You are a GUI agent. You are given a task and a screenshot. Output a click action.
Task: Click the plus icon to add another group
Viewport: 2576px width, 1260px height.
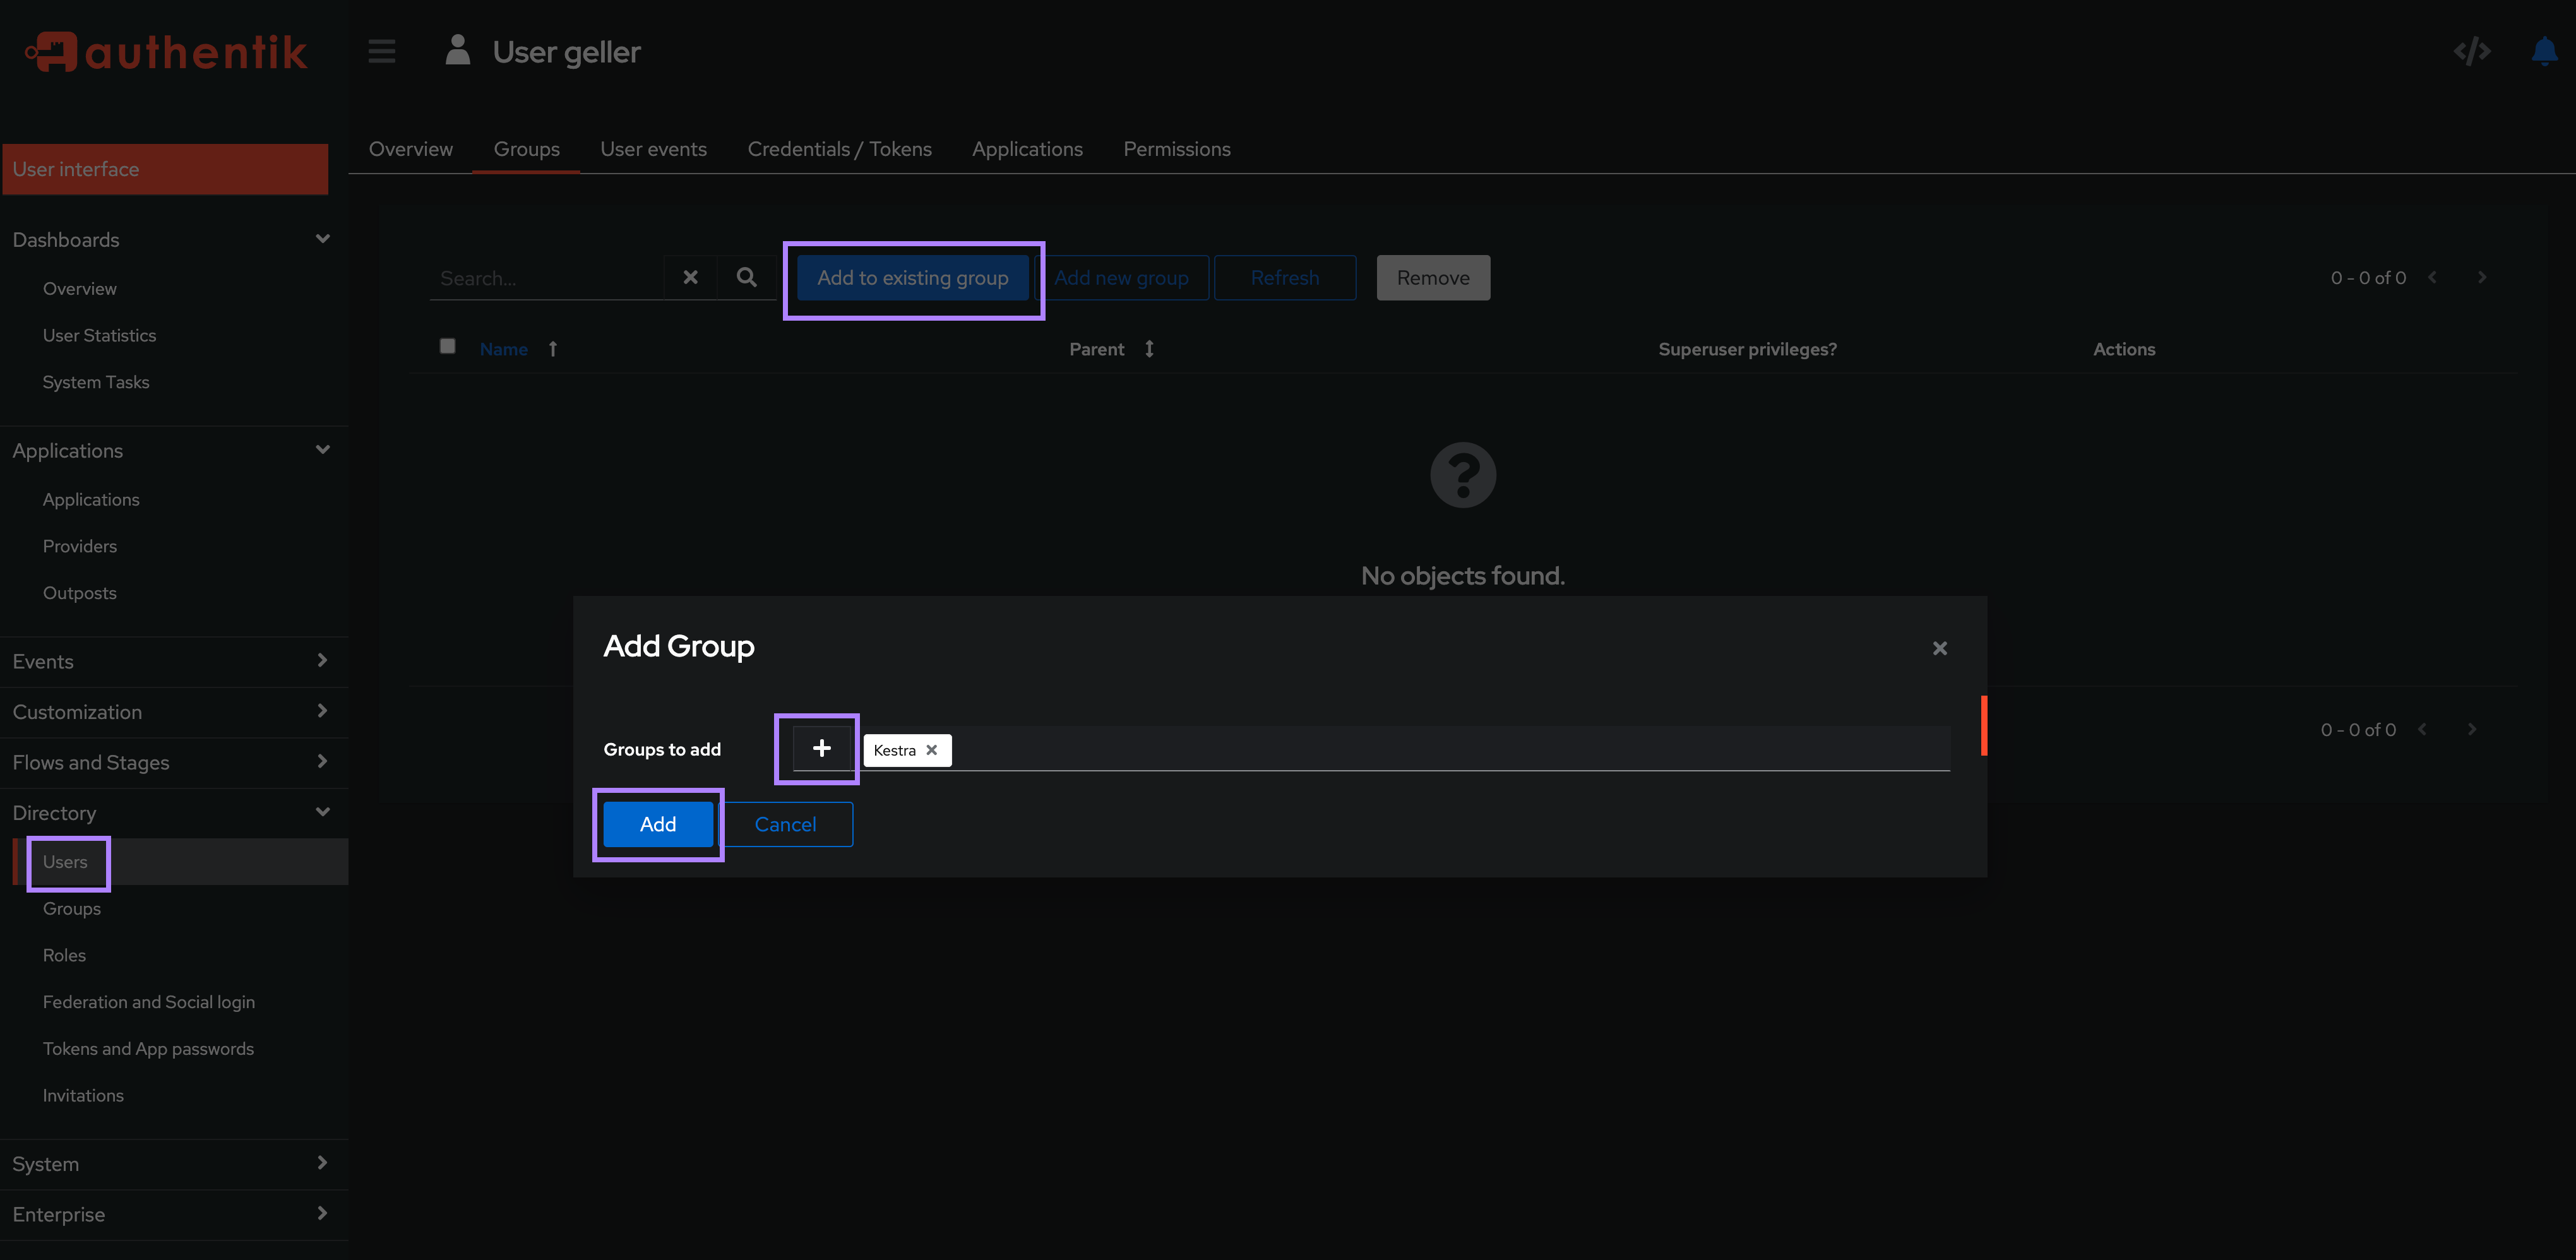[x=821, y=748]
